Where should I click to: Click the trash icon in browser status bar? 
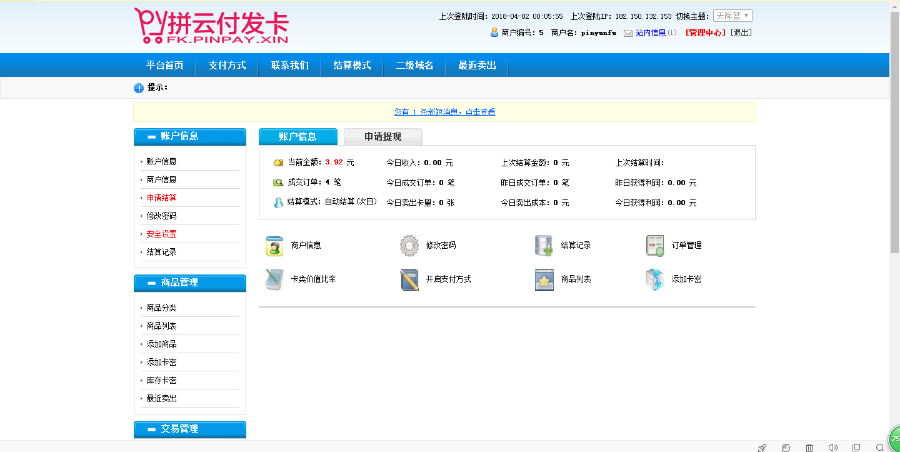pyautogui.click(x=809, y=447)
